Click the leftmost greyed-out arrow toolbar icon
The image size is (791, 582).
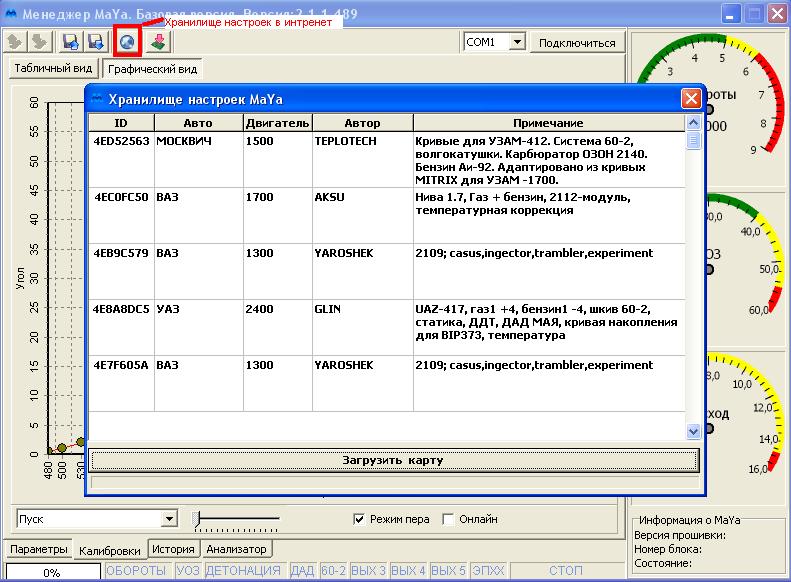point(15,42)
